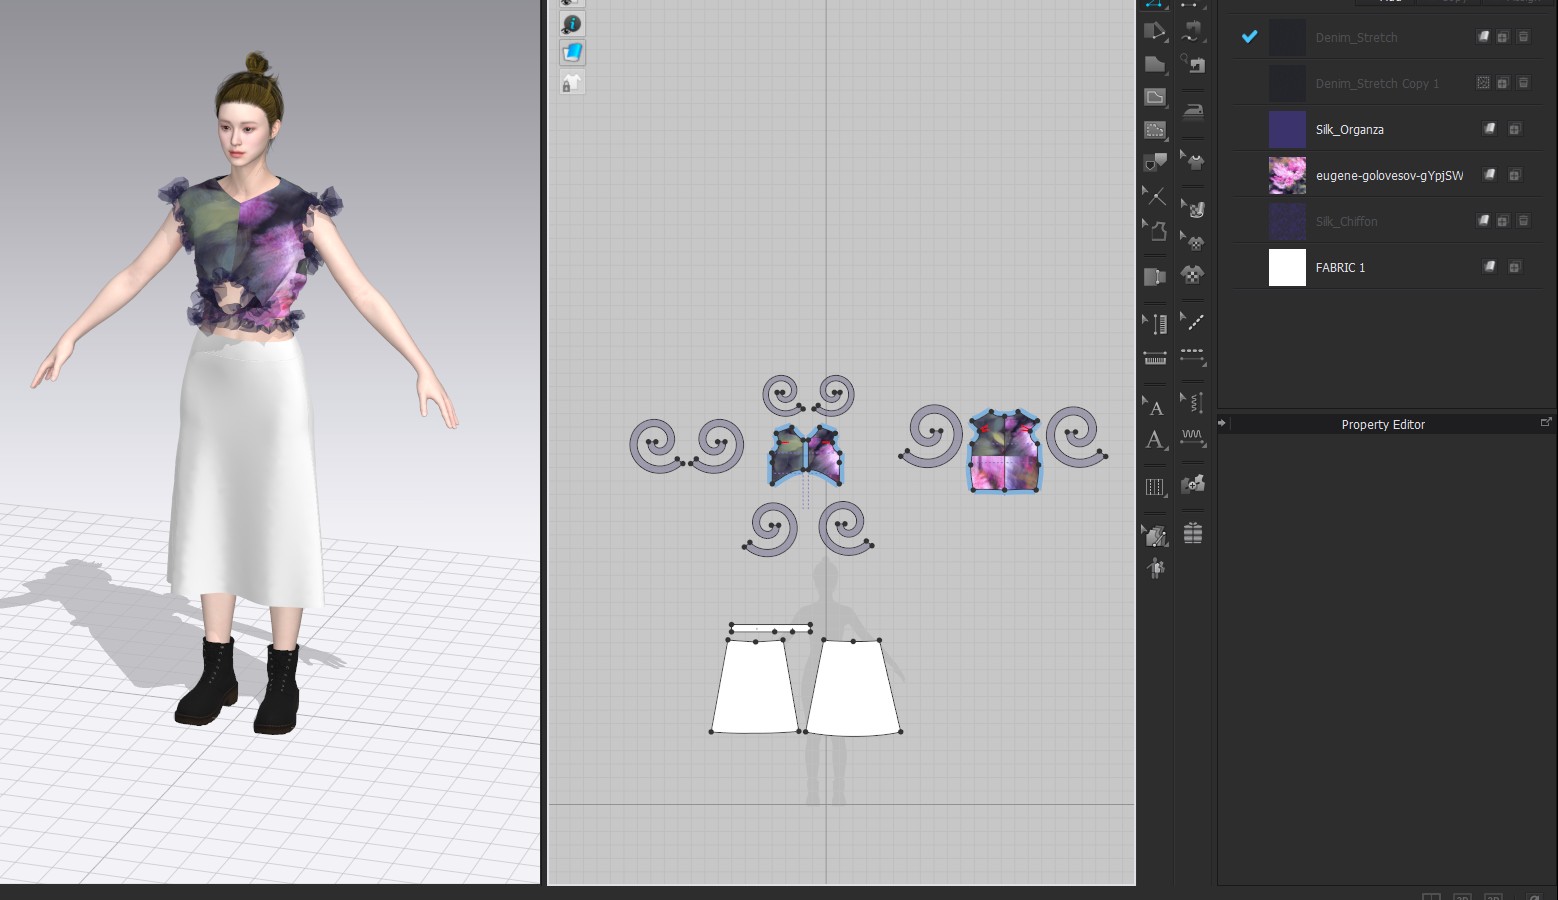Select the avatar tool at toolbar bottom
This screenshot has width=1558, height=900.
coord(1156,569)
